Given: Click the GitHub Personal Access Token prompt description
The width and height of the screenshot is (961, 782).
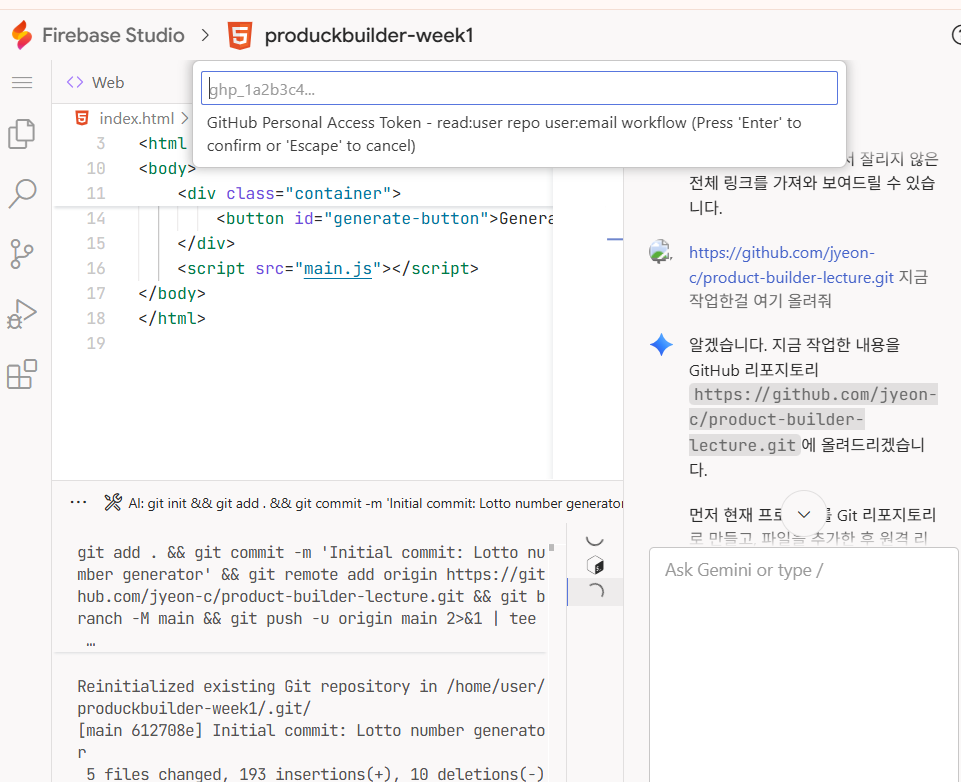Looking at the screenshot, I should (x=504, y=134).
